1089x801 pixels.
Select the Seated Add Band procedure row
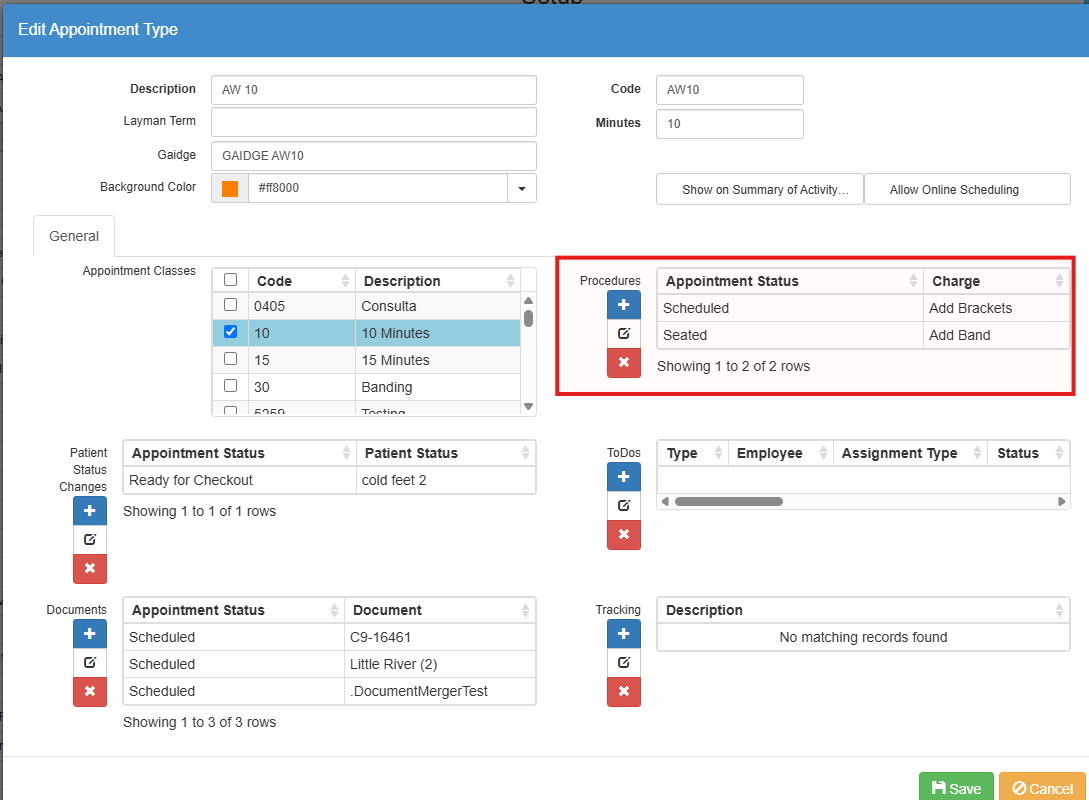[863, 335]
